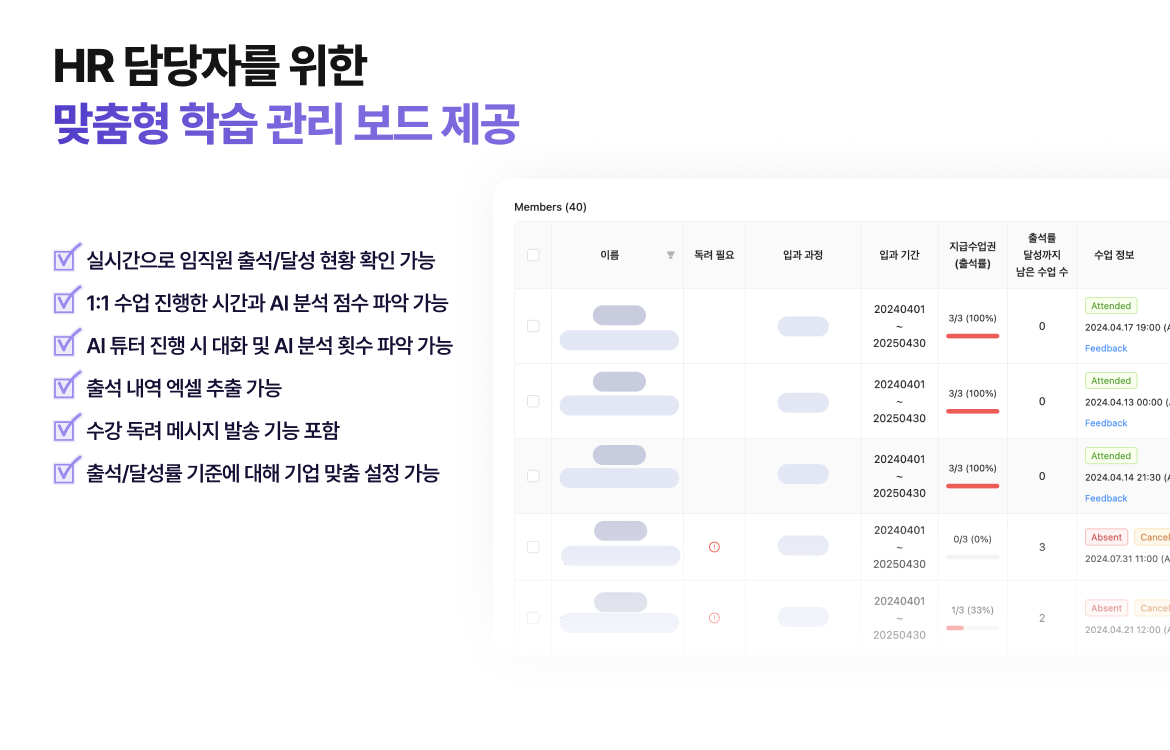This screenshot has height=750, width=1170.
Task: Click the red alert icon in the 0/3 (0%) row
Action: coord(714,547)
